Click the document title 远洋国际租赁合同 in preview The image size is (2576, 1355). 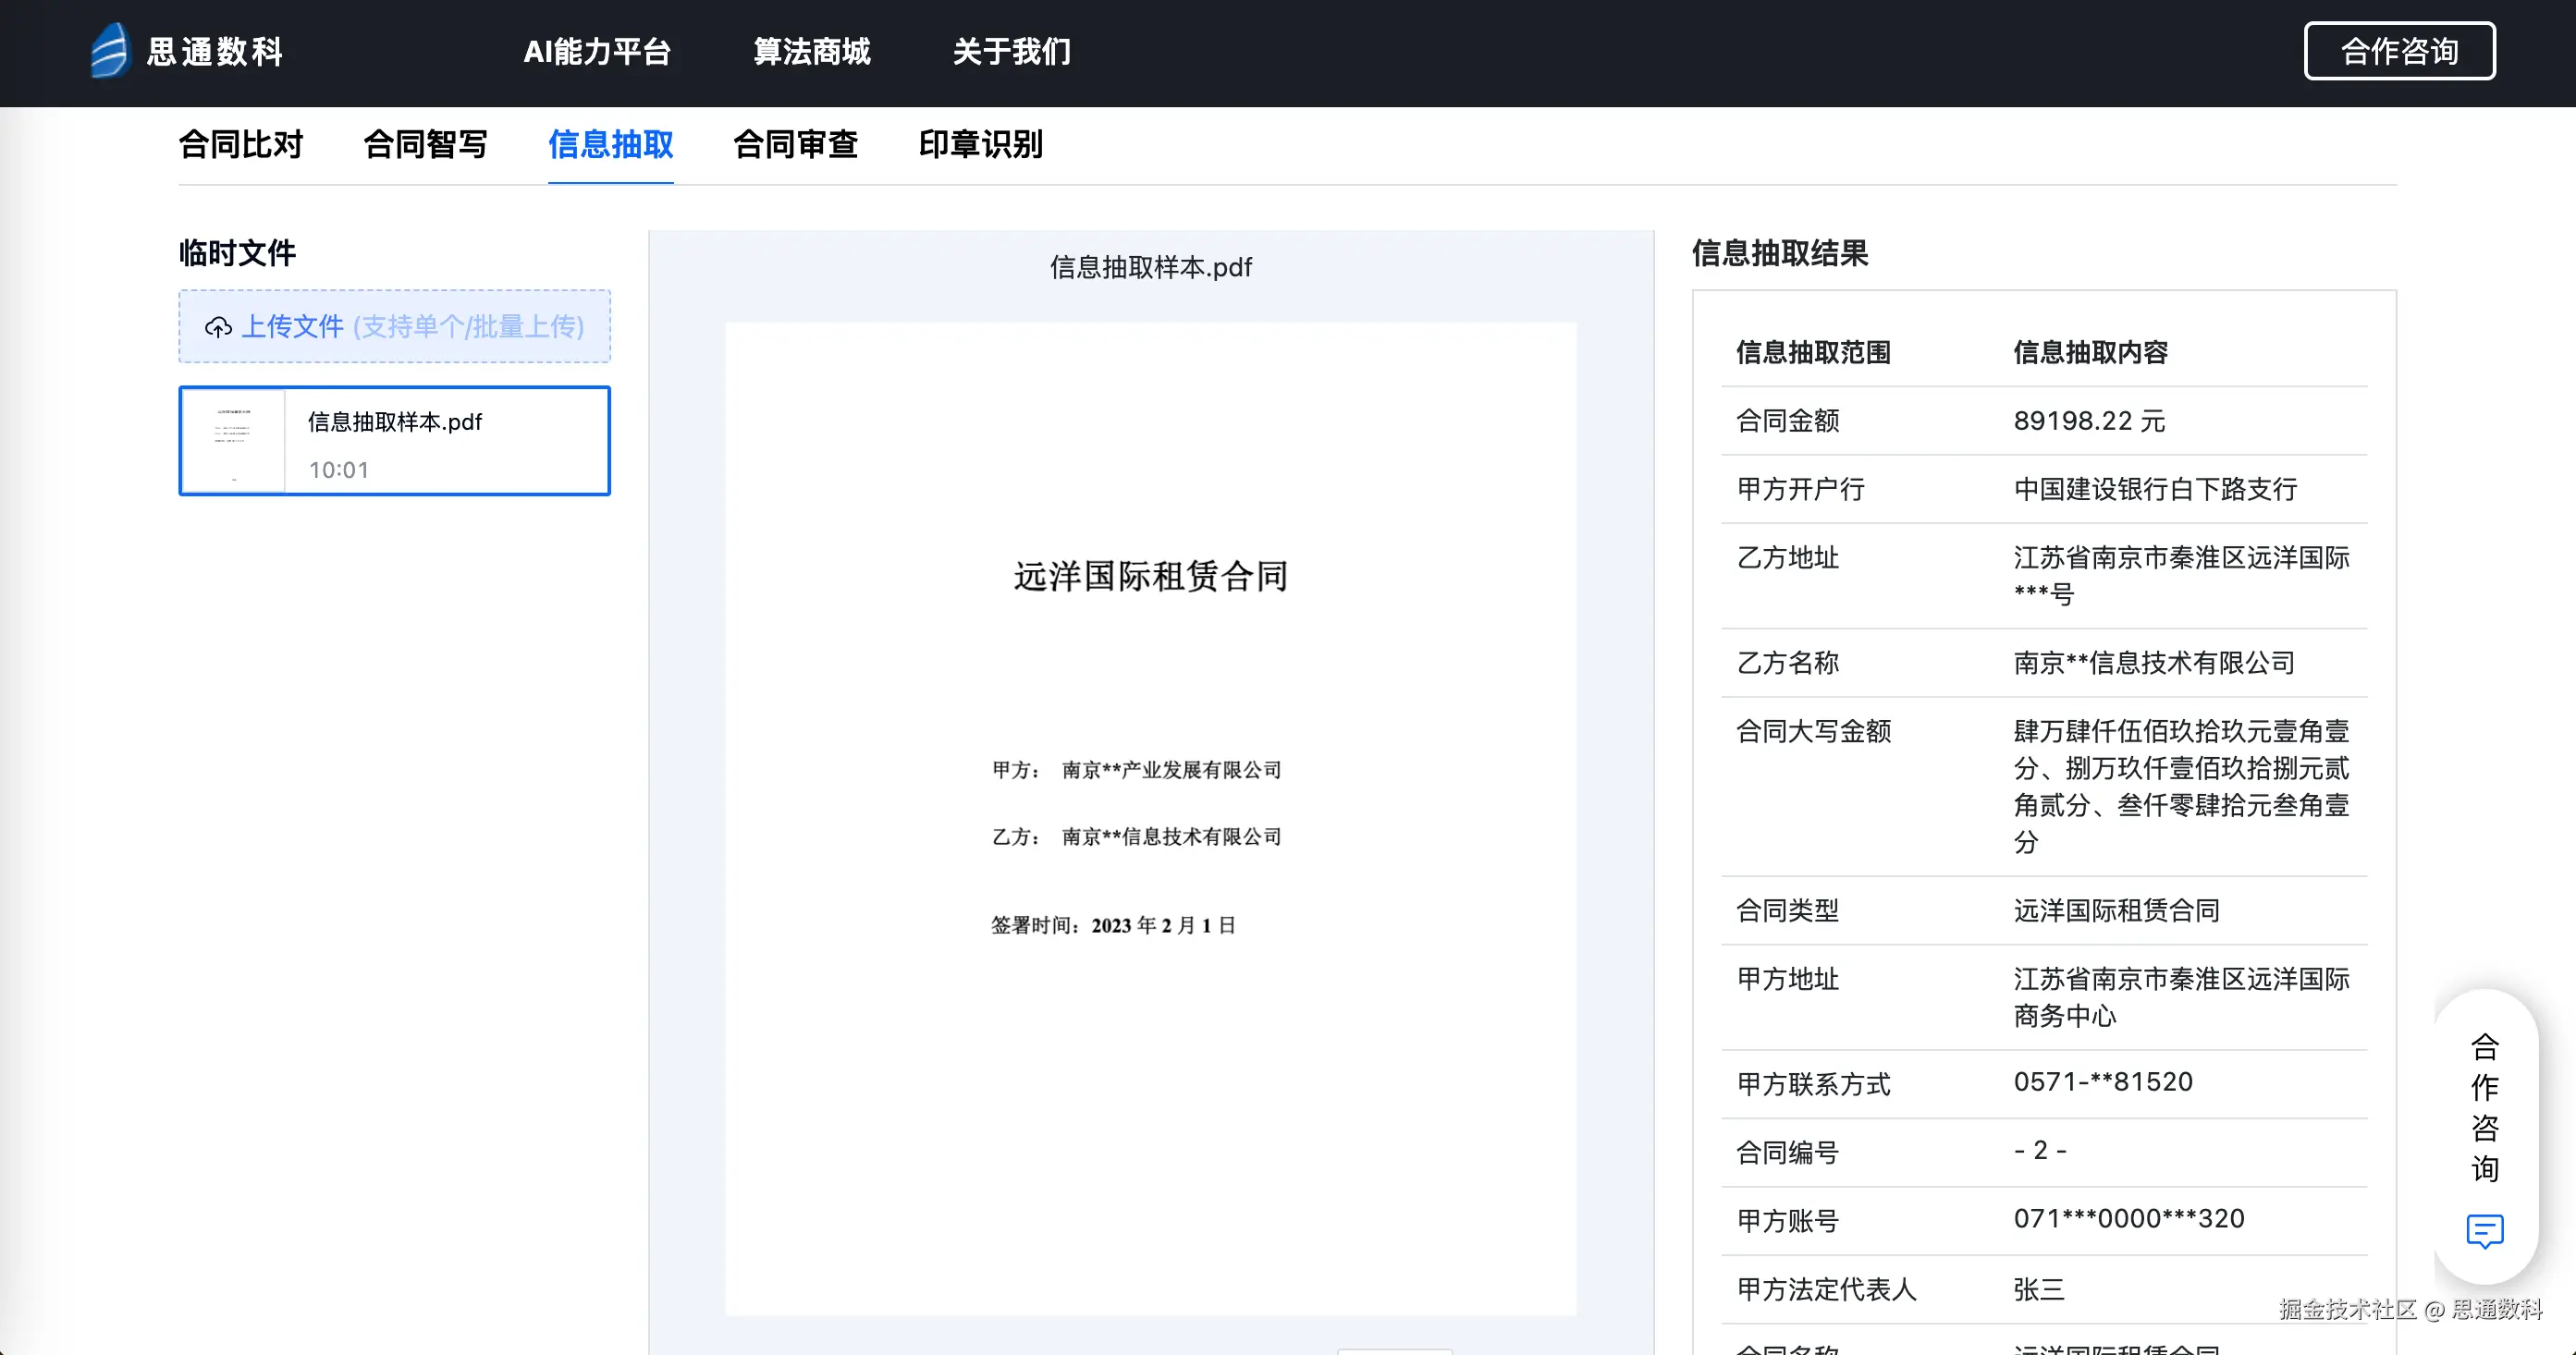coord(1150,576)
